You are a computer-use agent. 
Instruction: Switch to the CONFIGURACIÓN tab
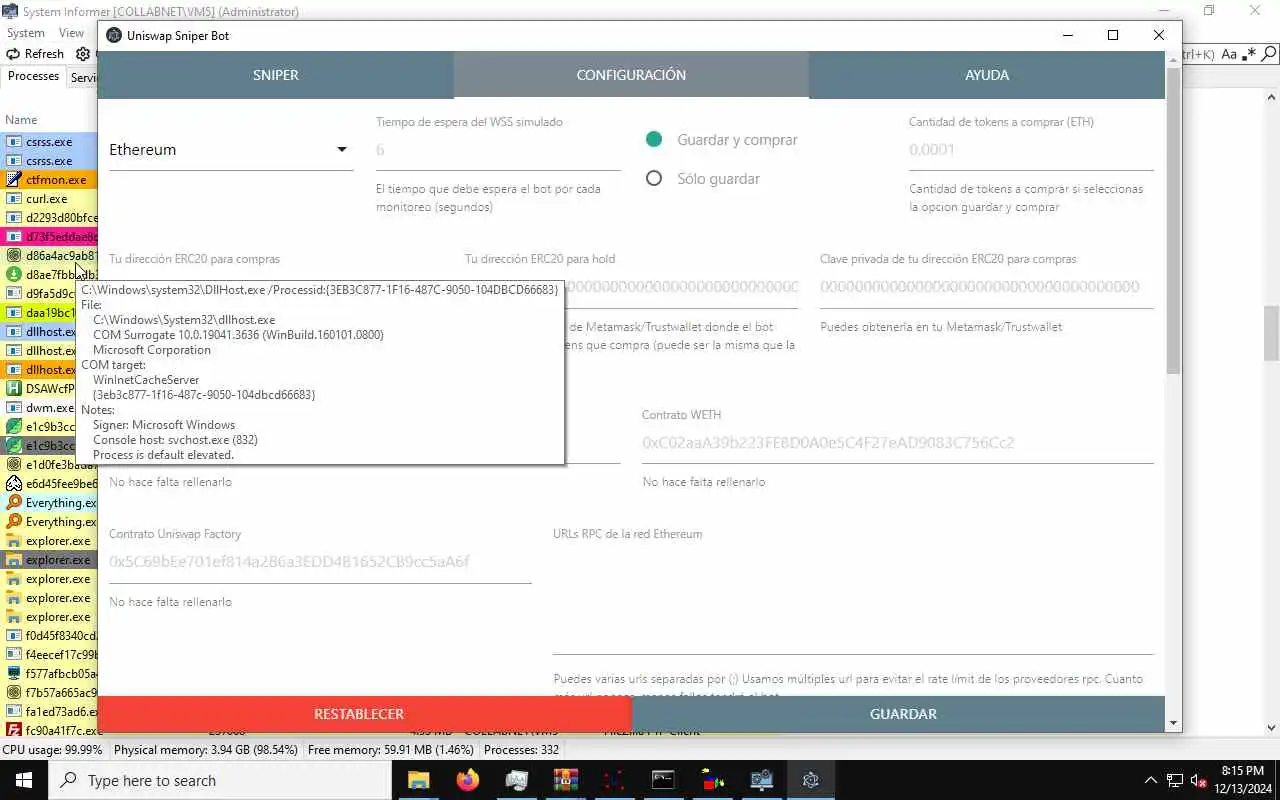[x=631, y=75]
